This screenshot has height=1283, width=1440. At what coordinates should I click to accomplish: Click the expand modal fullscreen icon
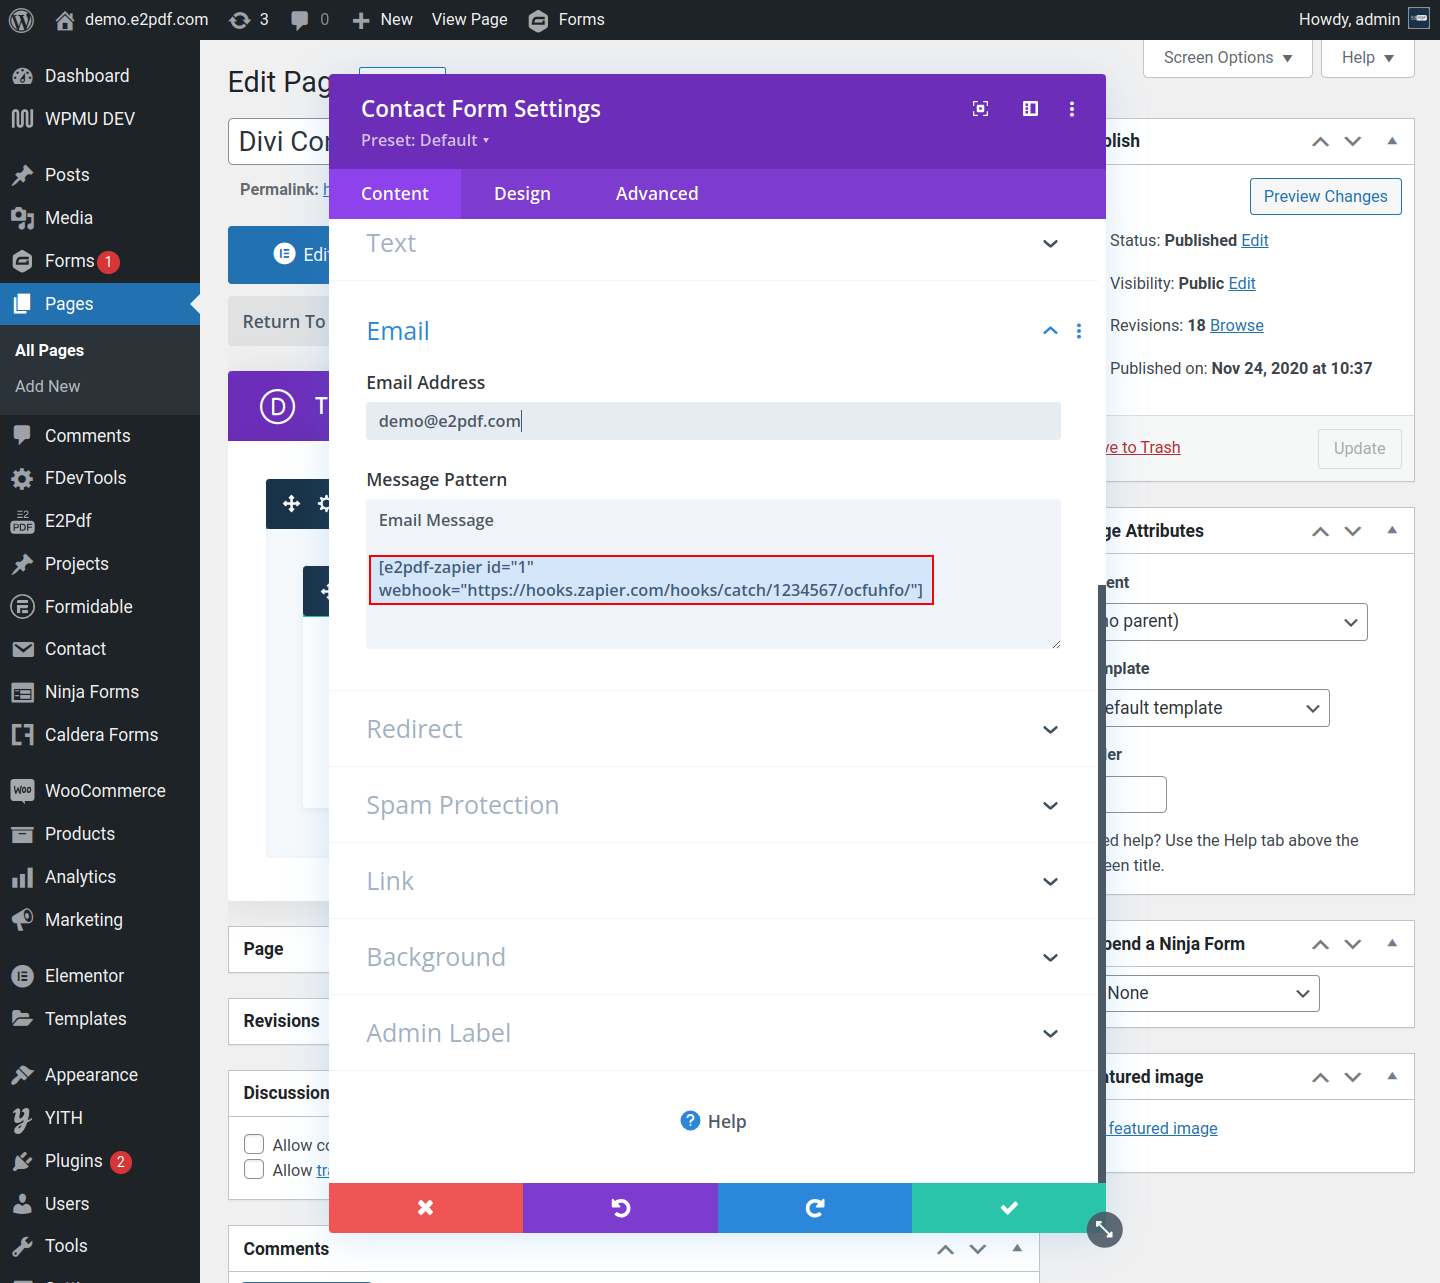980,109
